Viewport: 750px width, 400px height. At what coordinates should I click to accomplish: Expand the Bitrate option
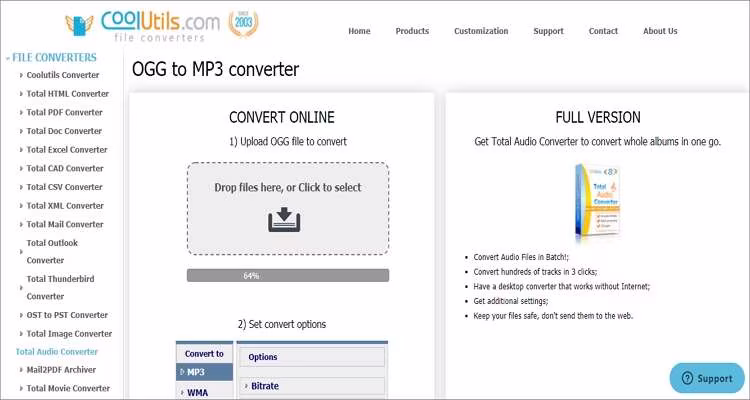coord(312,386)
